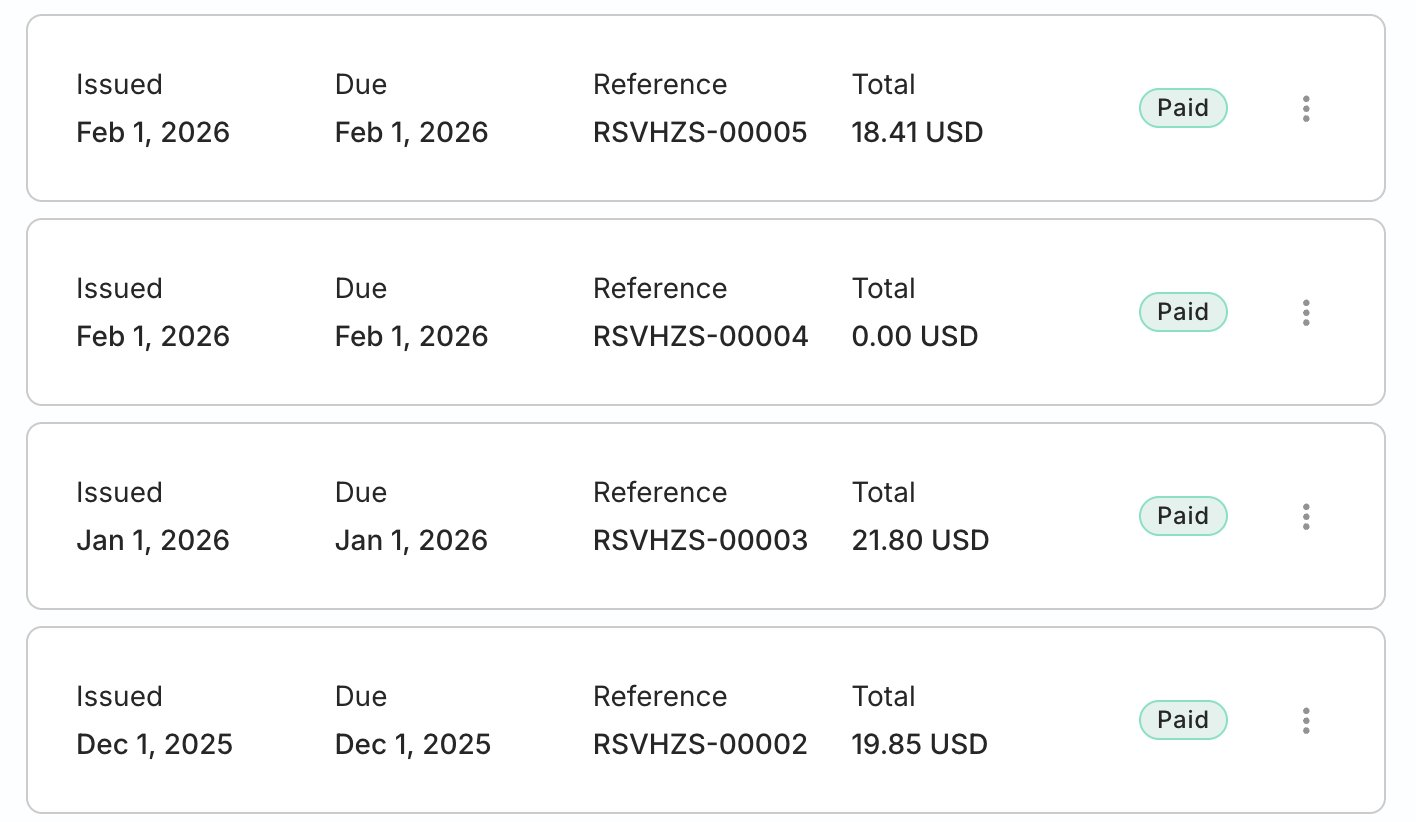The width and height of the screenshot is (1416, 822).
Task: Show actions menu for invoice RSVHZS-00003
Action: (1306, 517)
